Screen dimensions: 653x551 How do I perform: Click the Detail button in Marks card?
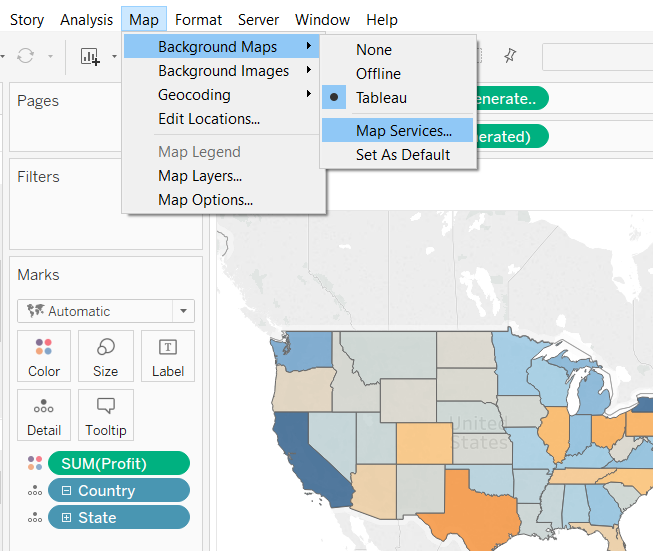point(44,416)
